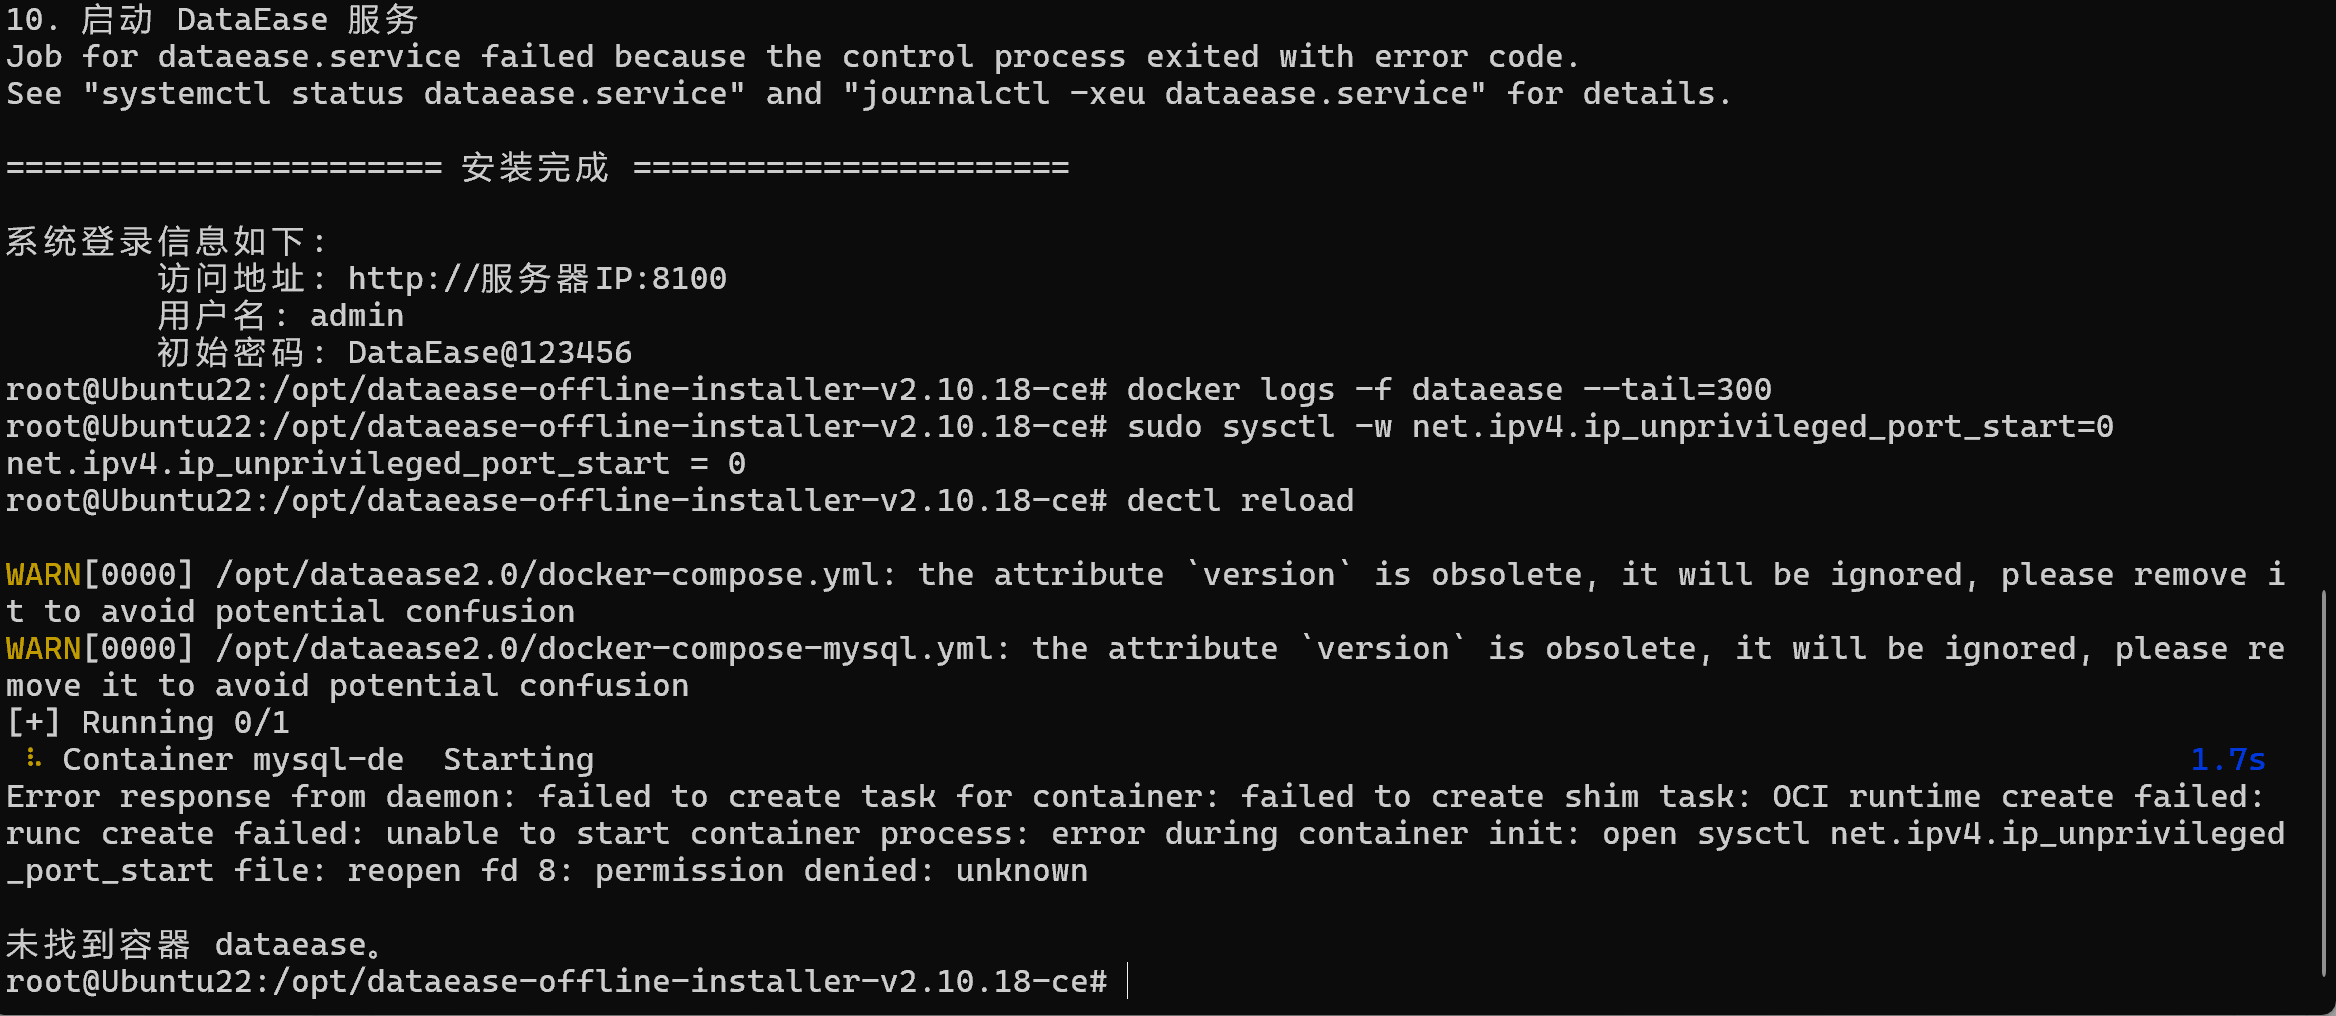
Task: Click the "Container mysql-de Starting" status line
Action: pos(328,760)
